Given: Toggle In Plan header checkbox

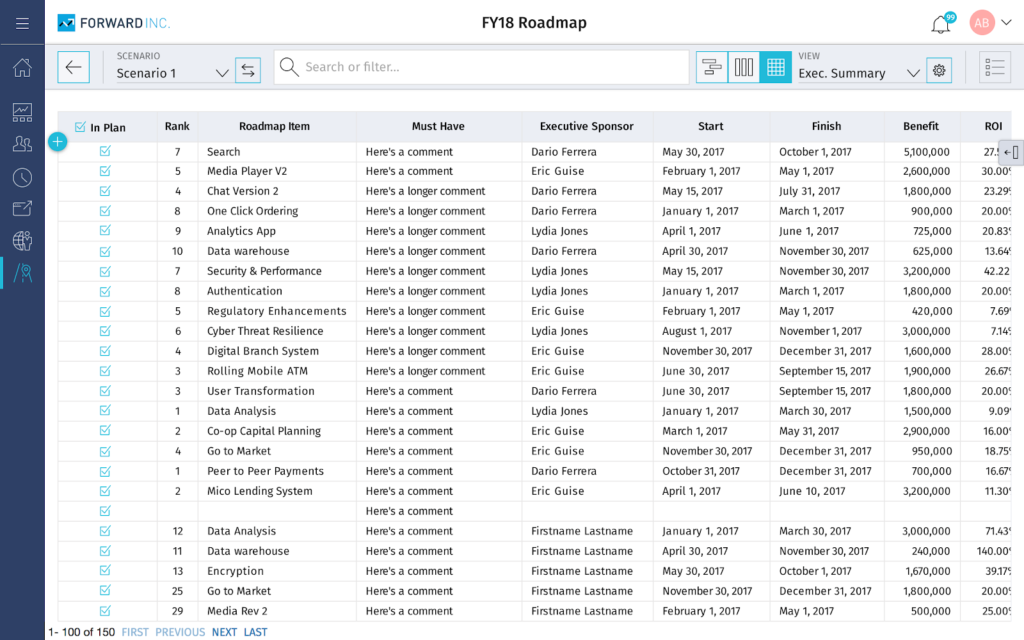Looking at the screenshot, I should click(80, 127).
